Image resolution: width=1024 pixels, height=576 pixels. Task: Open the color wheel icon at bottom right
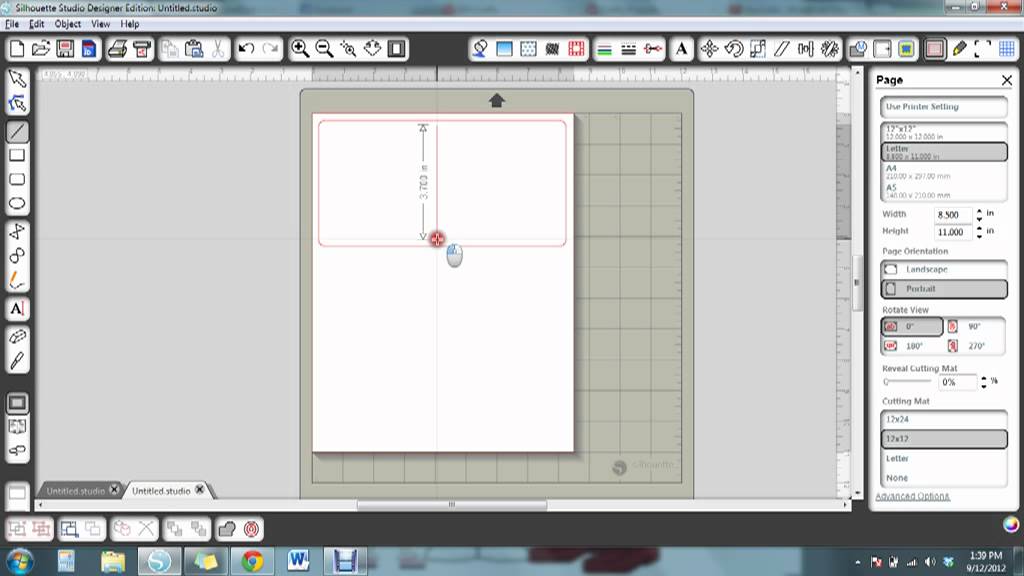coord(1011,524)
